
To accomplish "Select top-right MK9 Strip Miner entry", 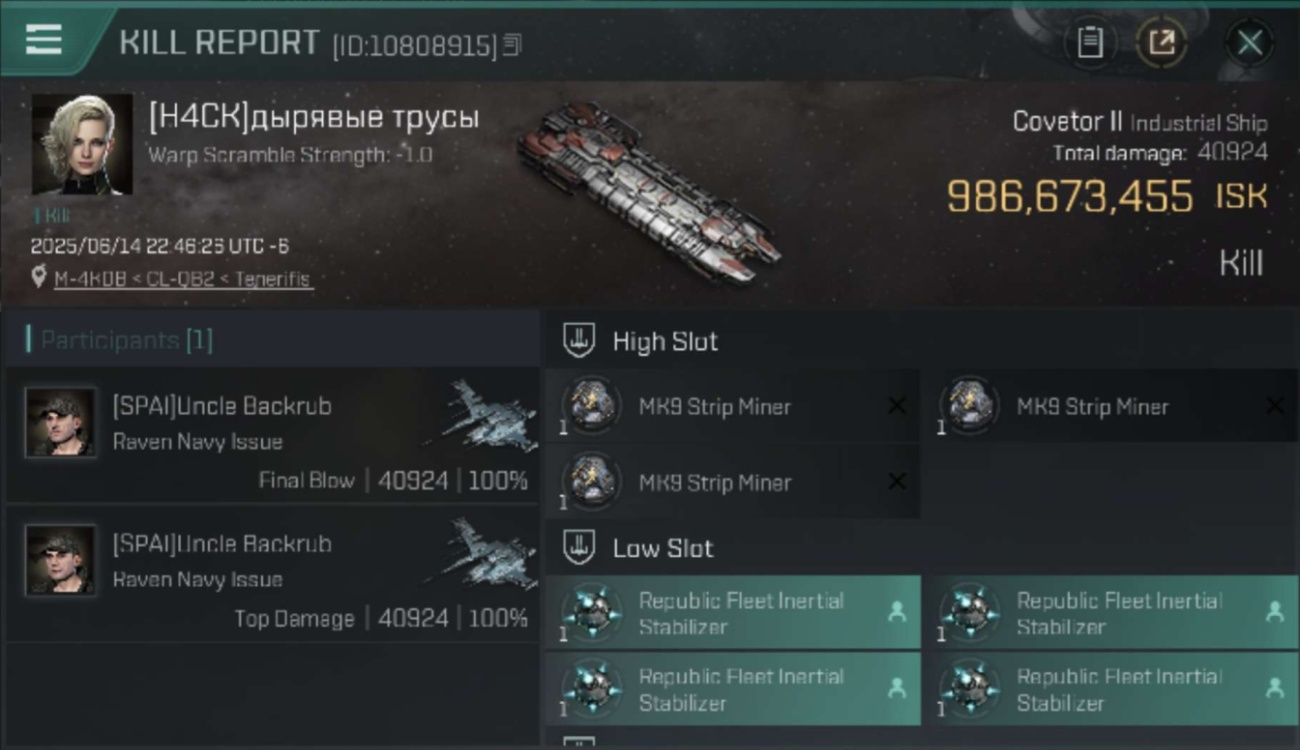I will coord(1110,407).
